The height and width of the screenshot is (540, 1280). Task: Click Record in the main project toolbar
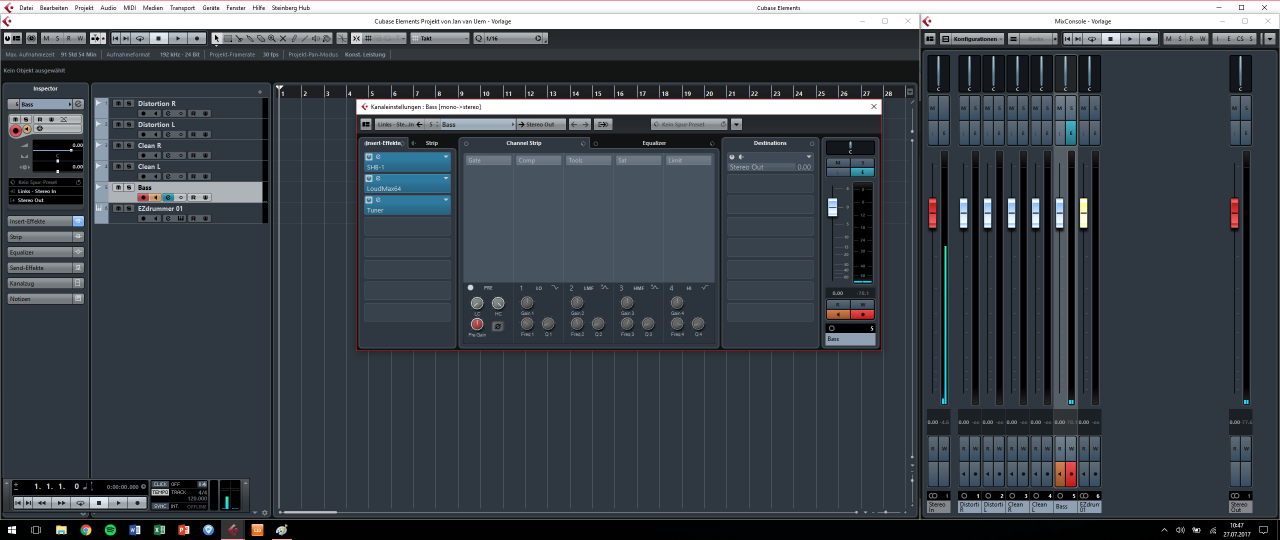pos(197,38)
